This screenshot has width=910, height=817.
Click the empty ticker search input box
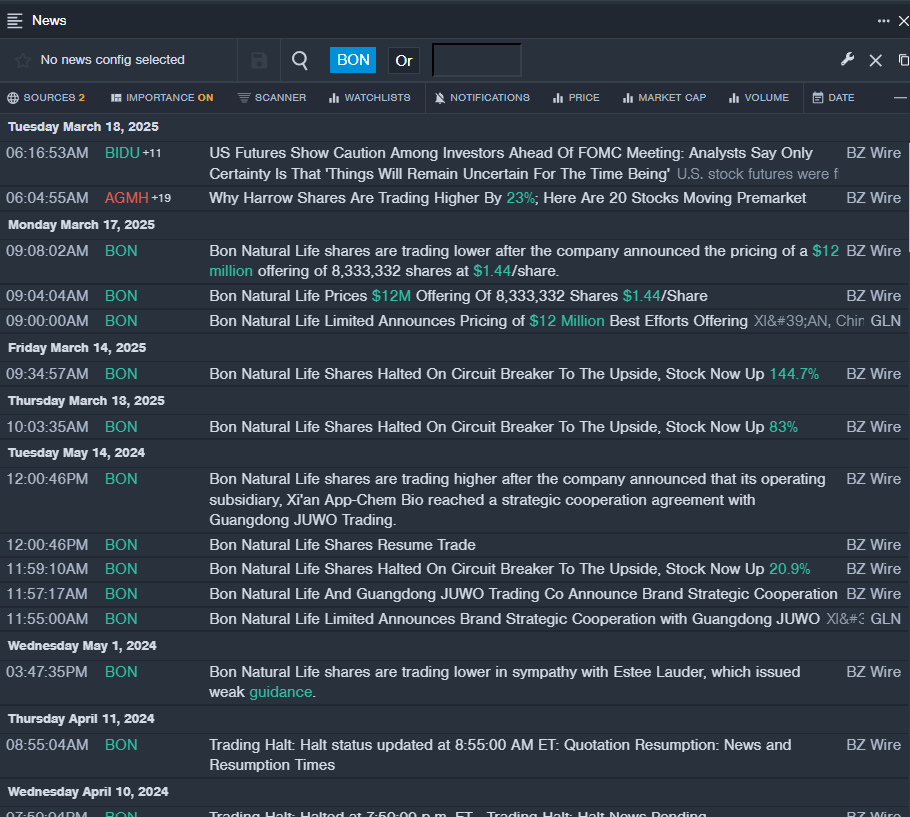point(477,60)
